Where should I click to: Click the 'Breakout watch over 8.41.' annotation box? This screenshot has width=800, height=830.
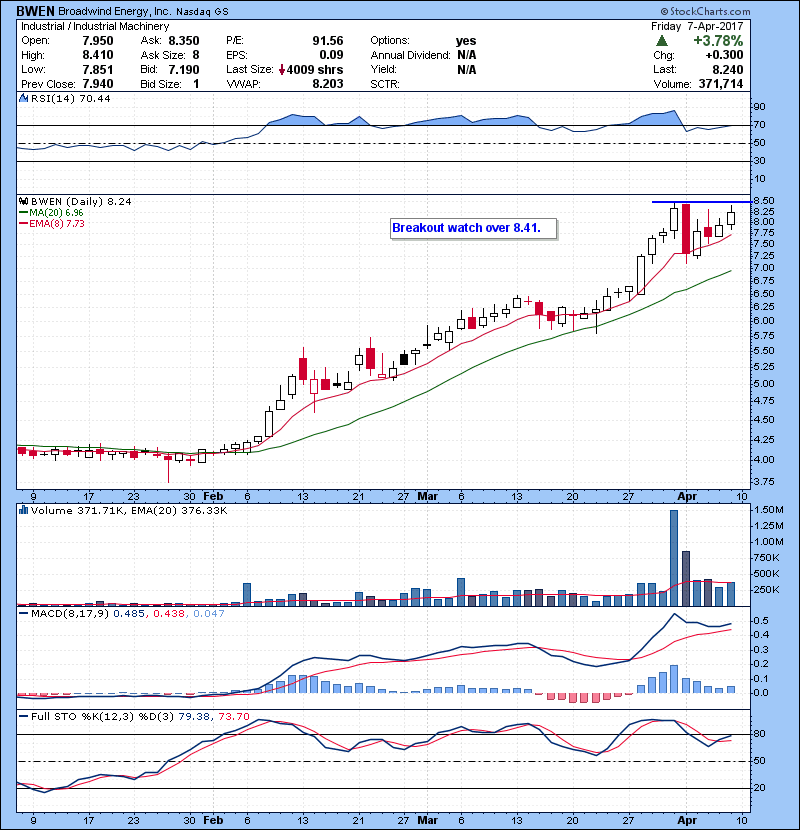[x=473, y=228]
